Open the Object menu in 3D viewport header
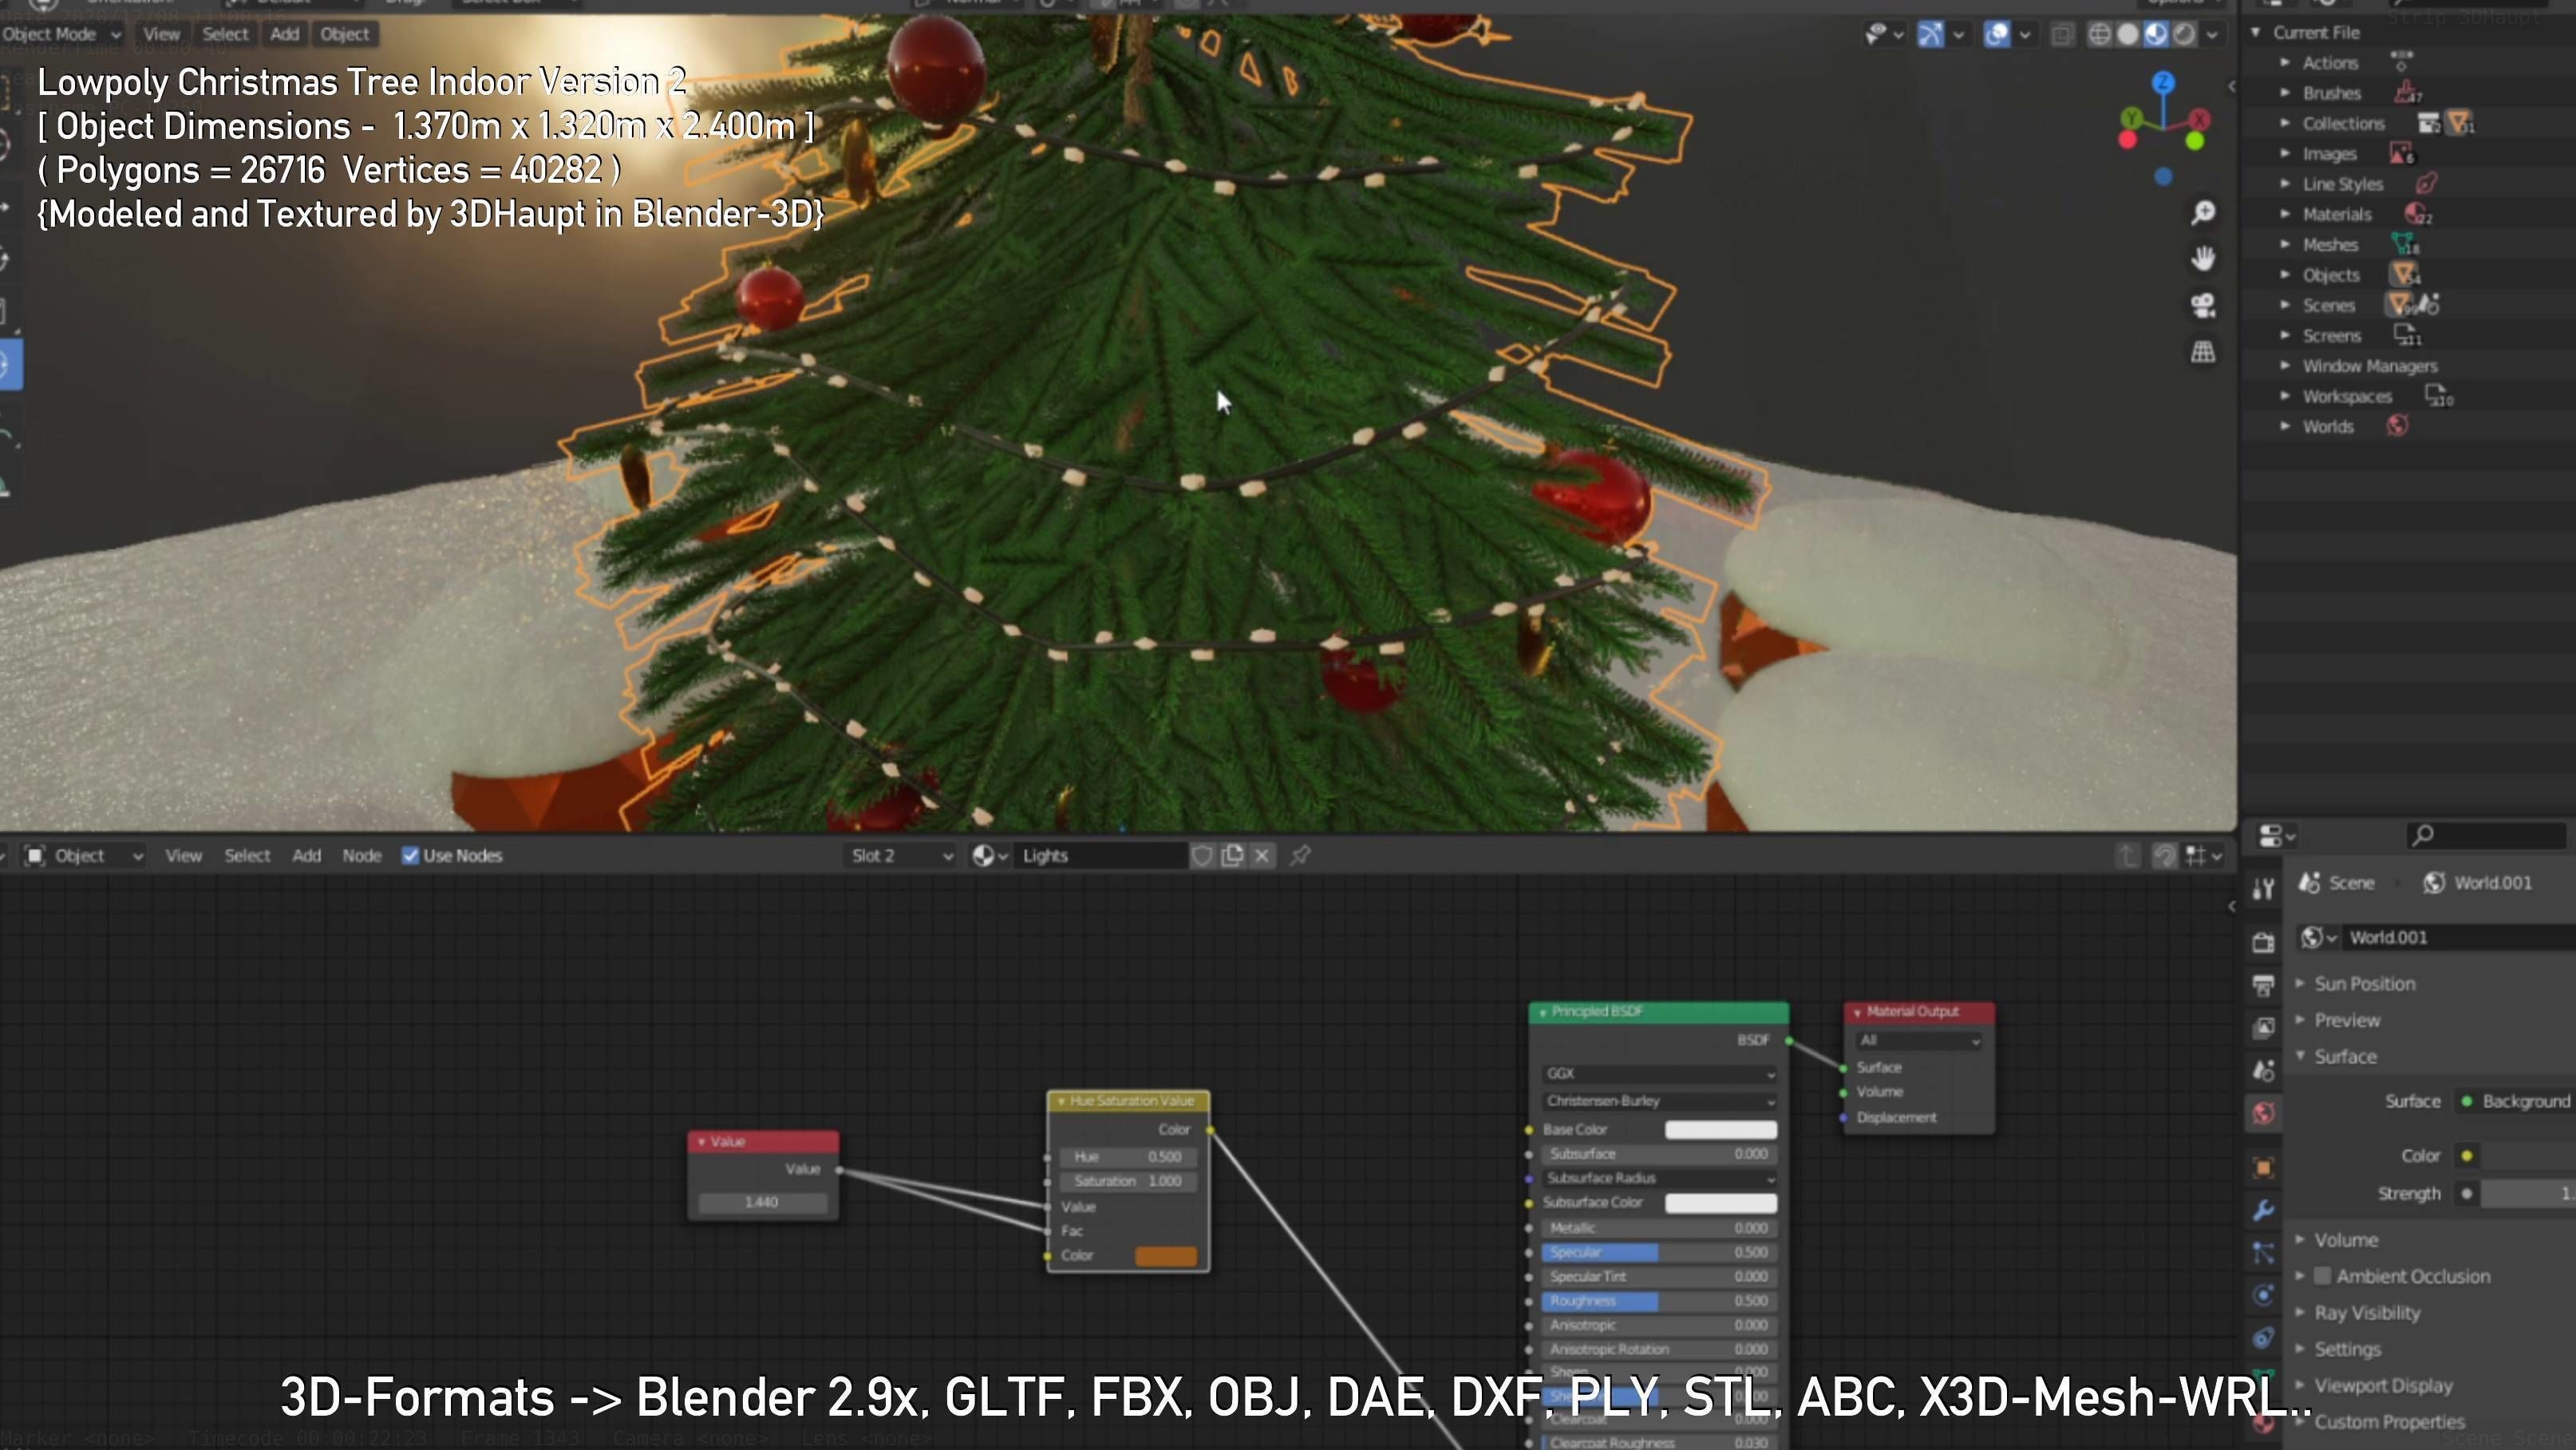 tap(345, 35)
